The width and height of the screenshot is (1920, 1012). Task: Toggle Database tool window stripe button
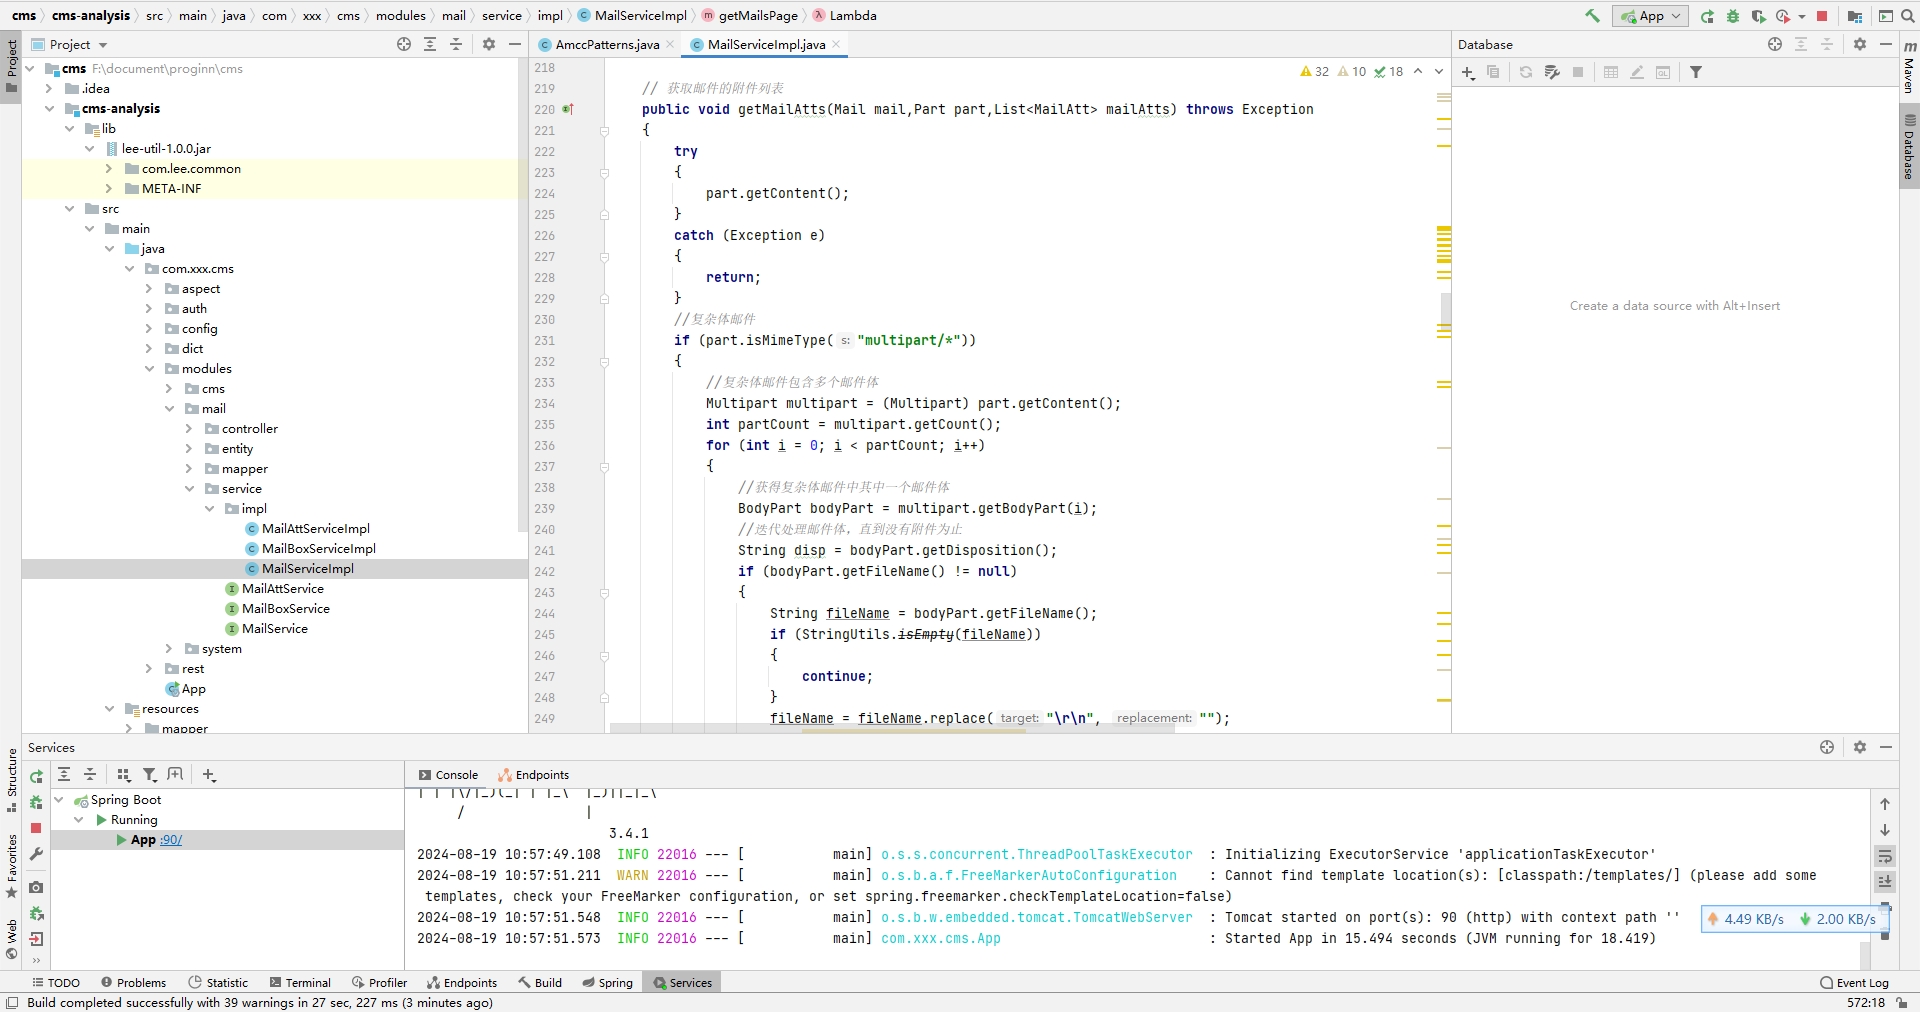click(1909, 146)
